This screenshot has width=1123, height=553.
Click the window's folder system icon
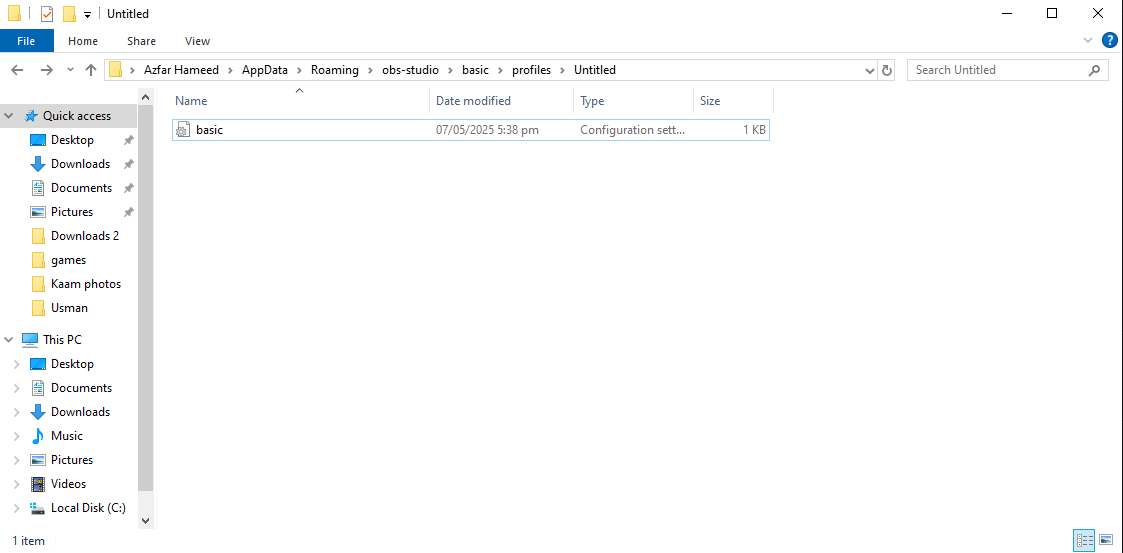[x=14, y=14]
